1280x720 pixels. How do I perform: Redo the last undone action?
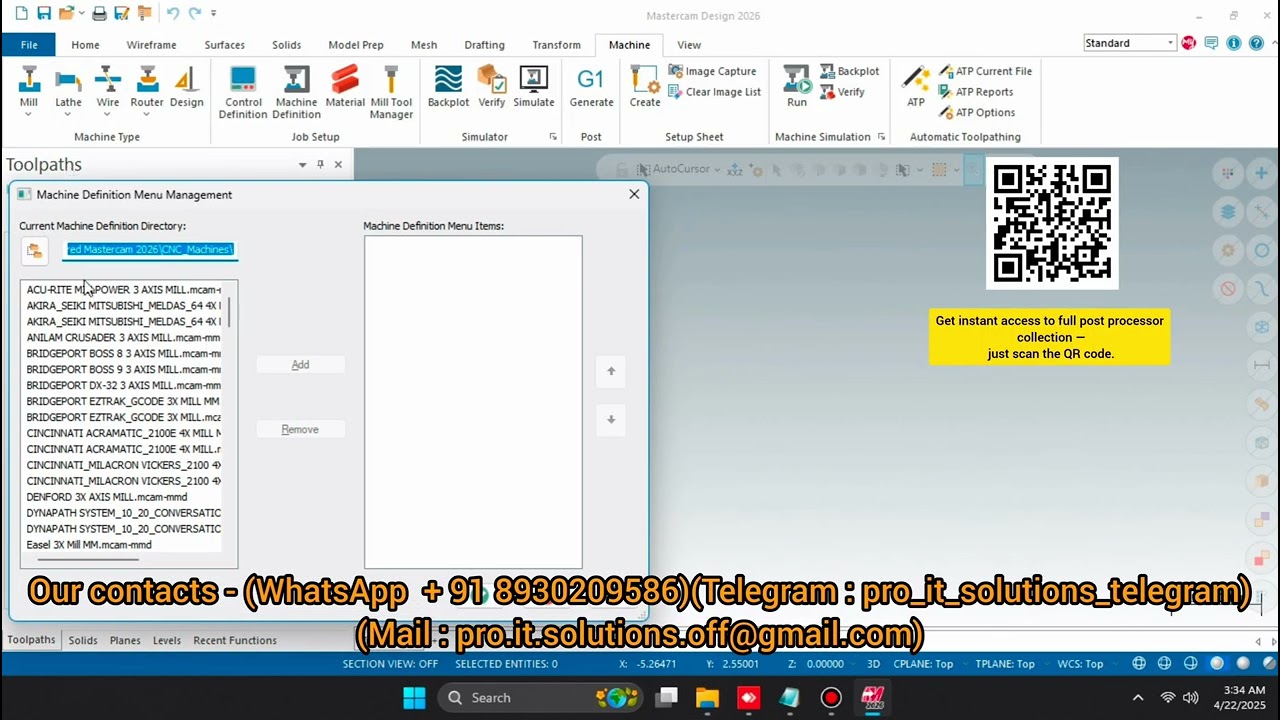[194, 13]
